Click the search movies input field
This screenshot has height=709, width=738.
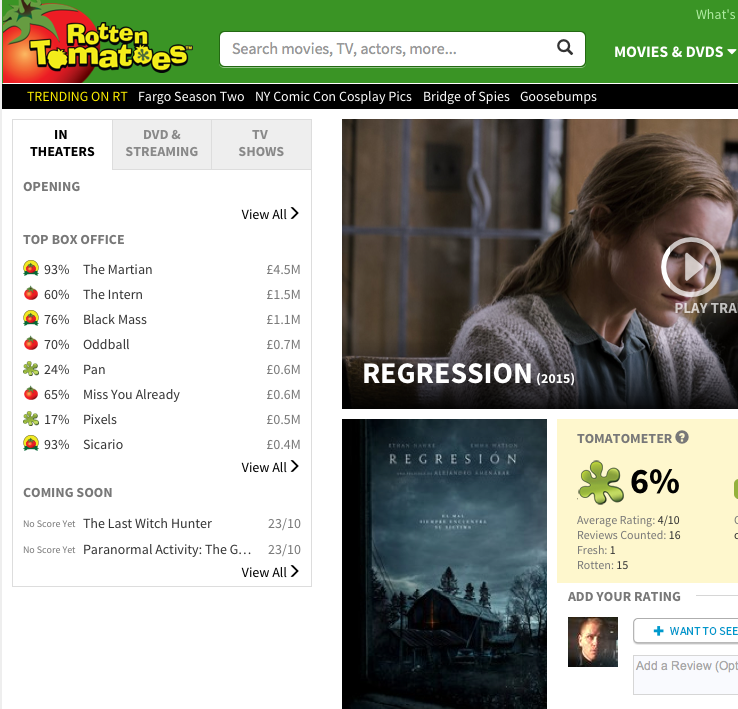[x=388, y=49]
